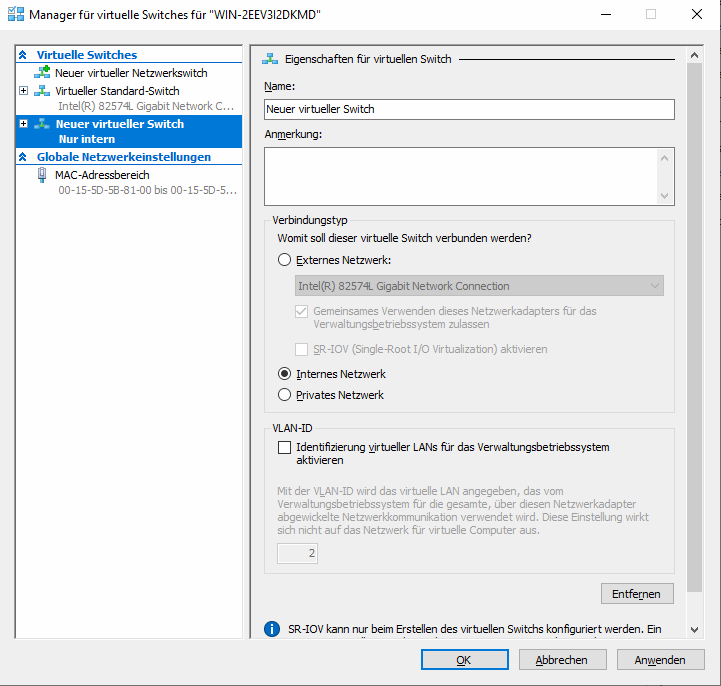
Task: Select Virtueller Standard-Switch in the tree
Action: (x=117, y=91)
